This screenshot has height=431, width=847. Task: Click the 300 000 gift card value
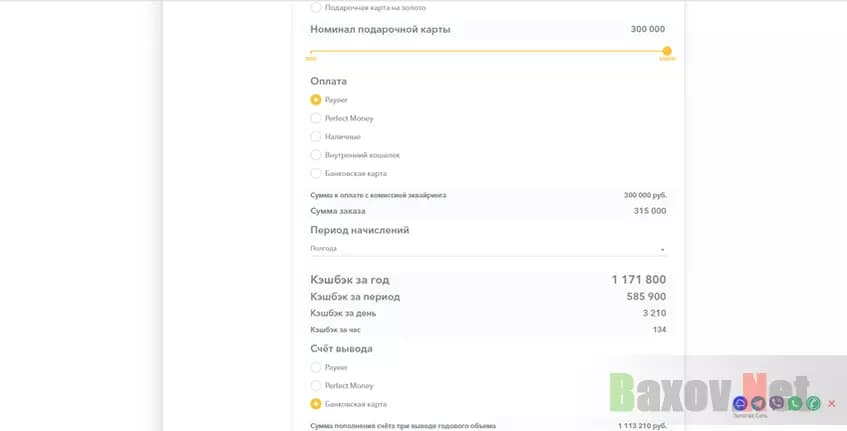[x=648, y=29]
